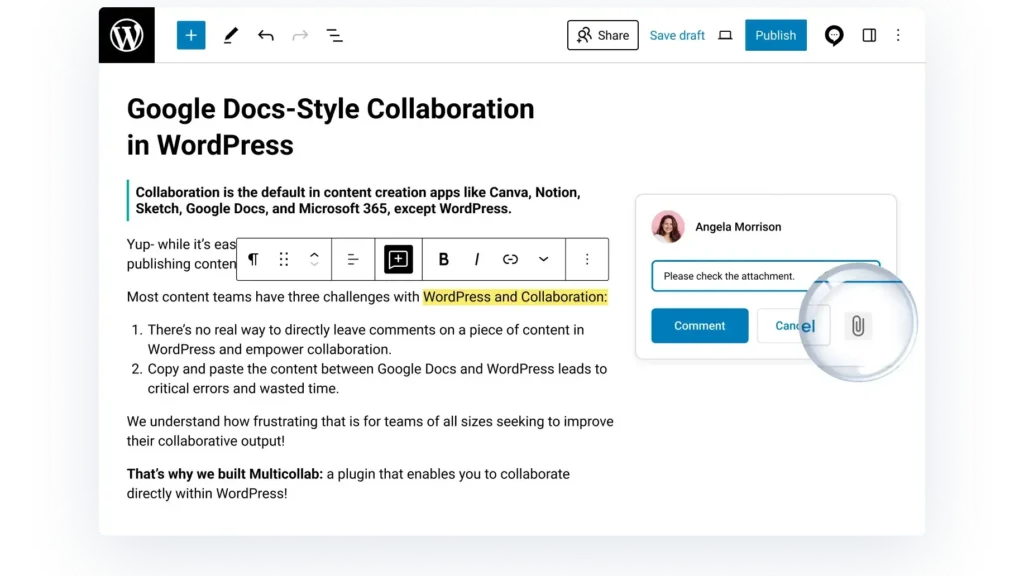1024x576 pixels.
Task: Insert a link with link icon
Action: point(510,259)
